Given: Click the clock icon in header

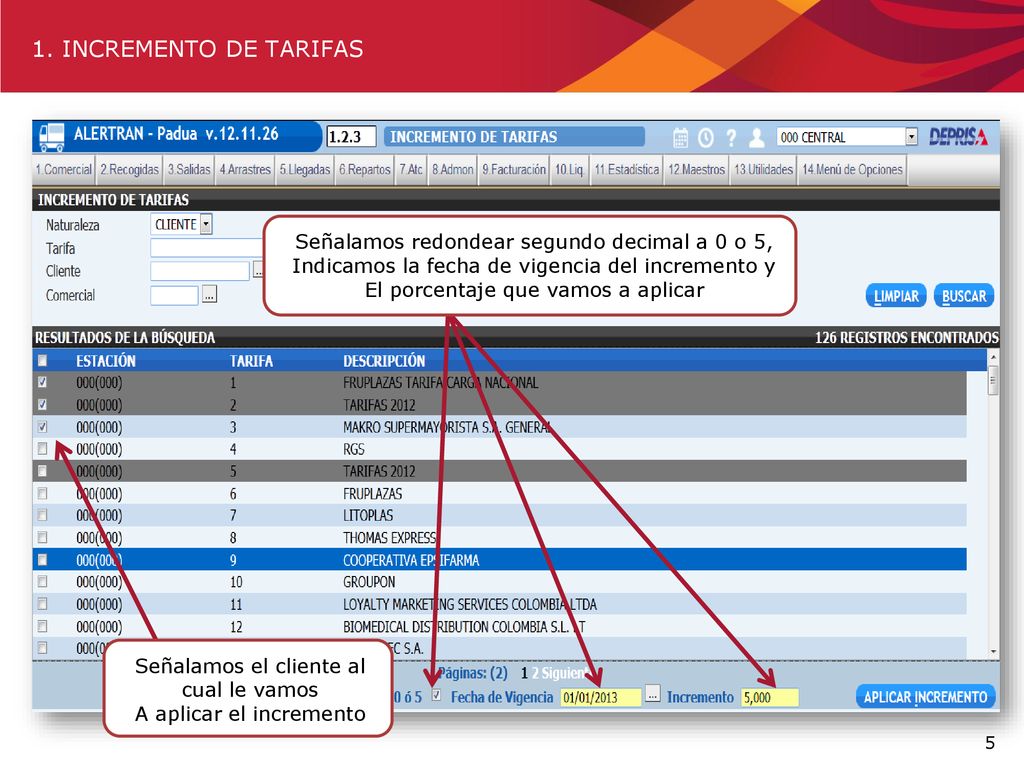Looking at the screenshot, I should point(706,137).
